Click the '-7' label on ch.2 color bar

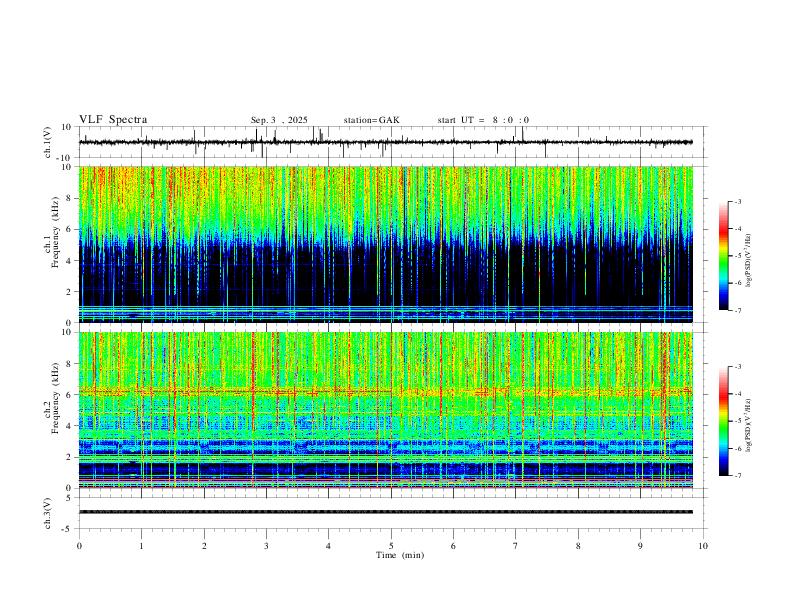coord(737,476)
